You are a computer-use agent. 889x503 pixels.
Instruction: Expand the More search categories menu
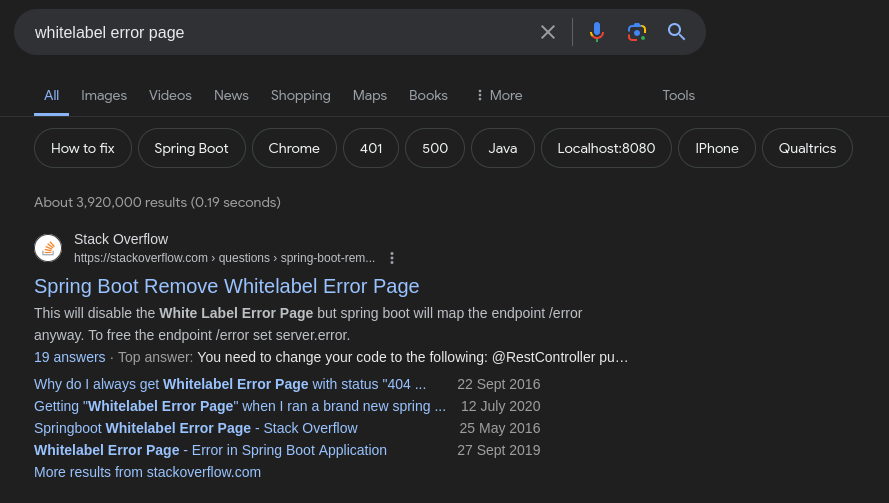(x=499, y=95)
